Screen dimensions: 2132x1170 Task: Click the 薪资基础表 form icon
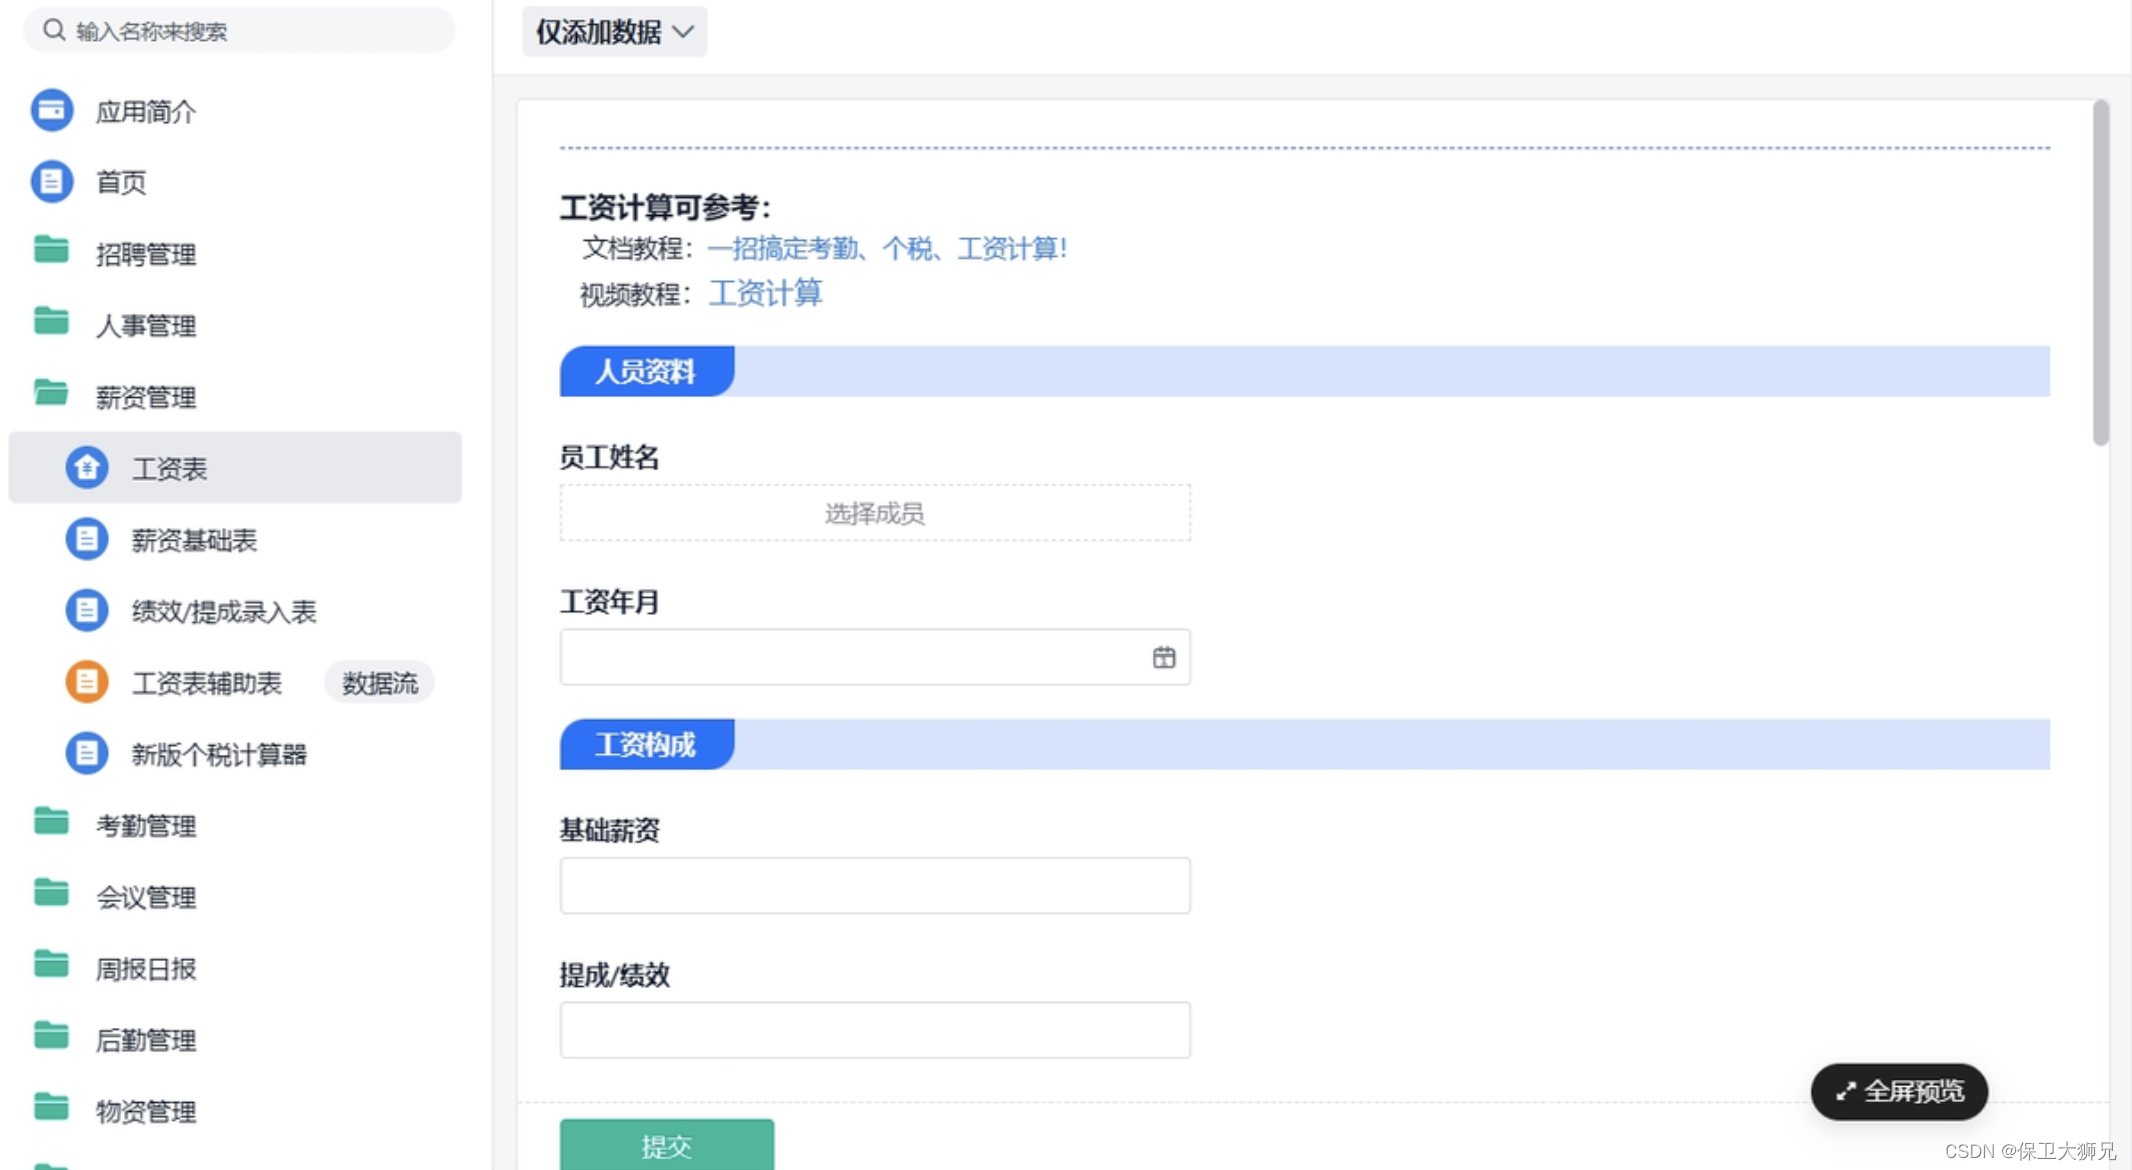point(87,540)
